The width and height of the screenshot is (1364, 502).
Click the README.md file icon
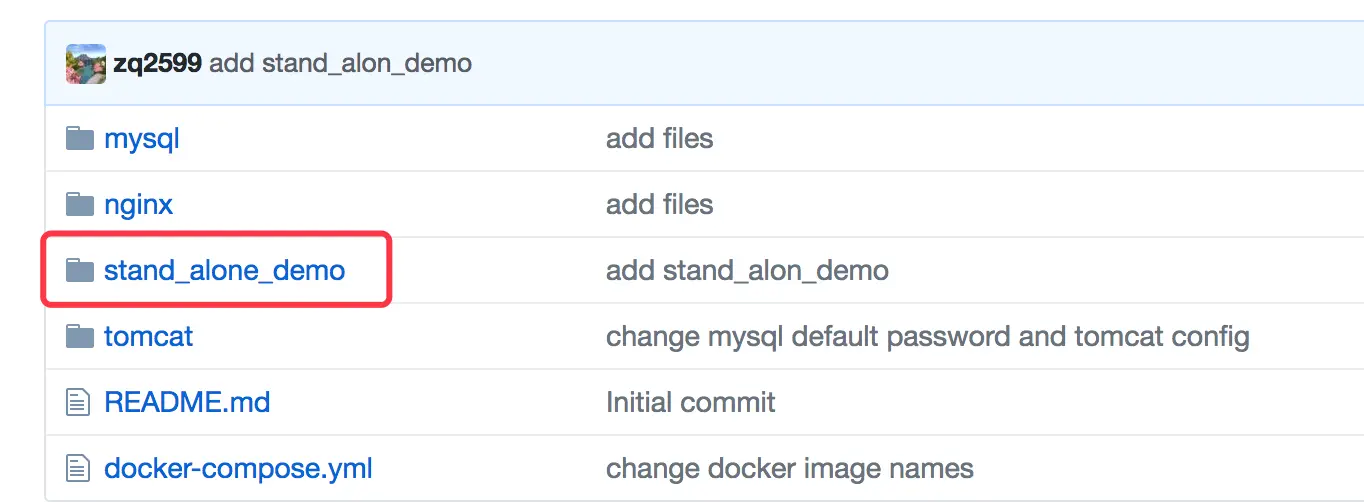click(x=78, y=402)
